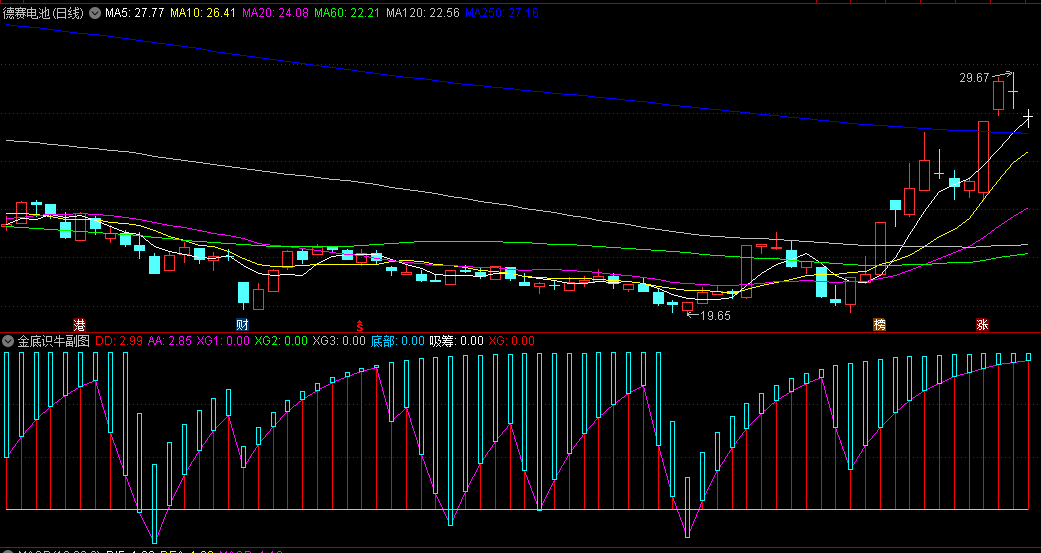Click the XG3: 0.00 indicator value
The image size is (1041, 553).
pos(339,341)
